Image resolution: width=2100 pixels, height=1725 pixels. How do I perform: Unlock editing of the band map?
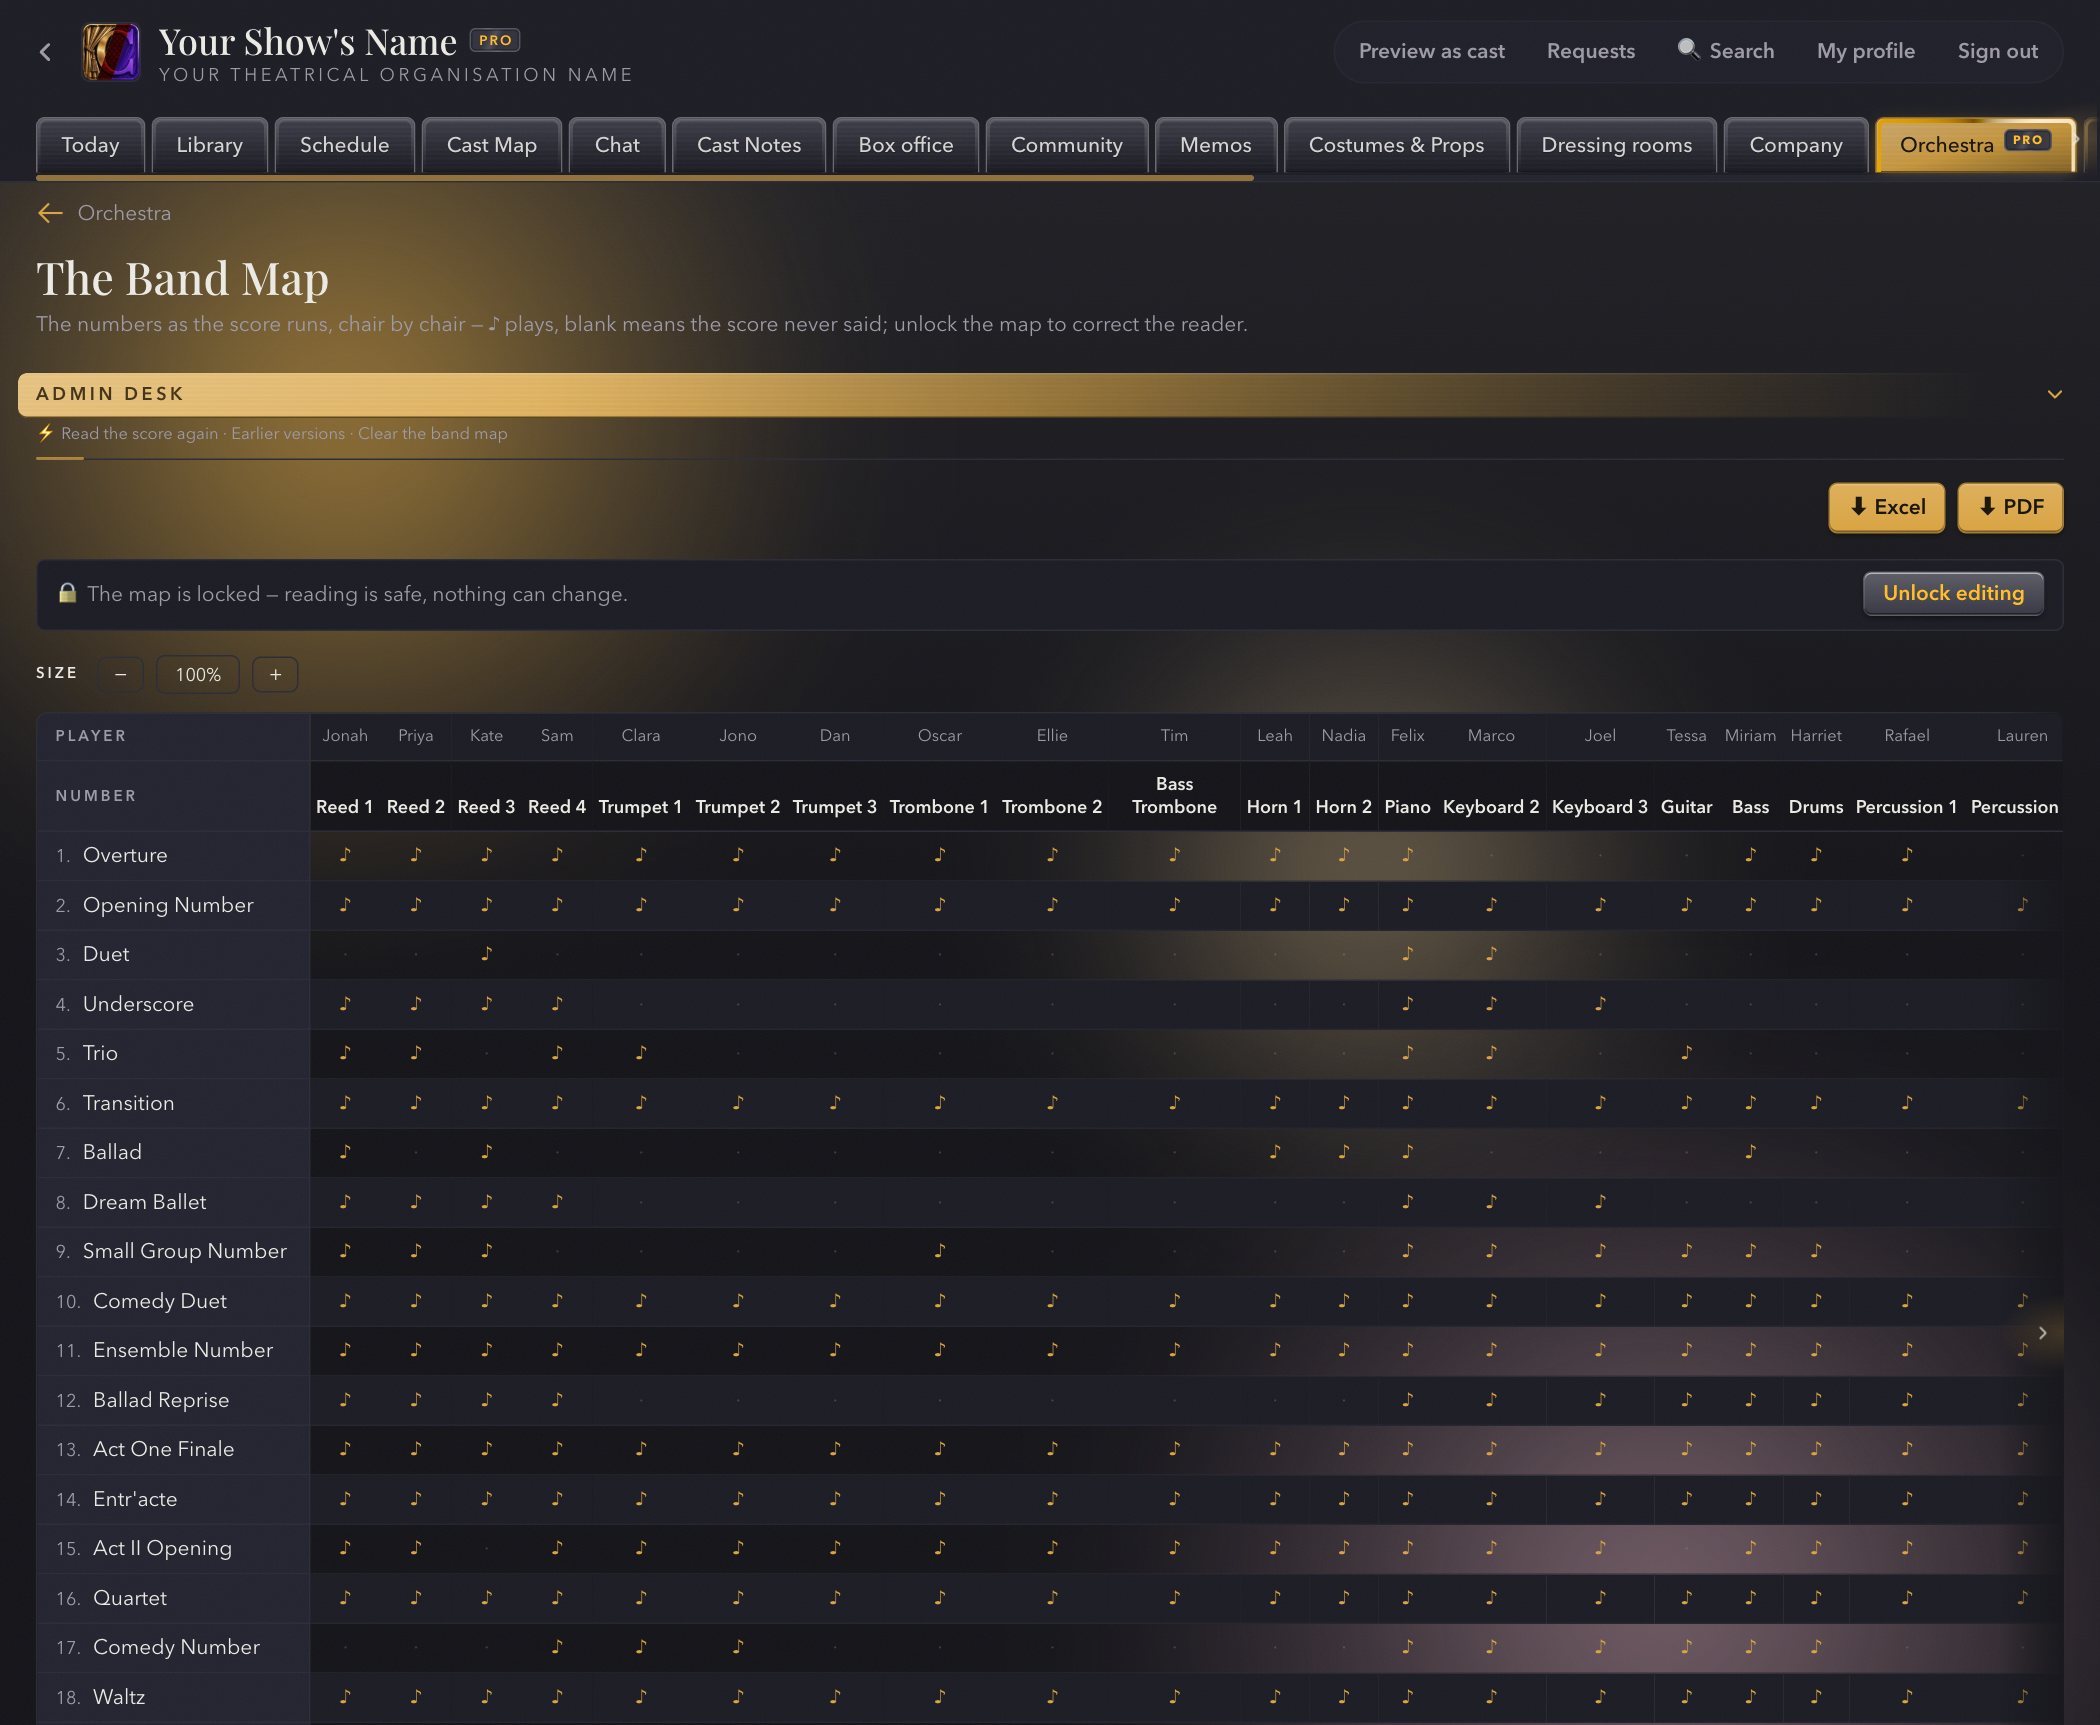coord(1953,593)
